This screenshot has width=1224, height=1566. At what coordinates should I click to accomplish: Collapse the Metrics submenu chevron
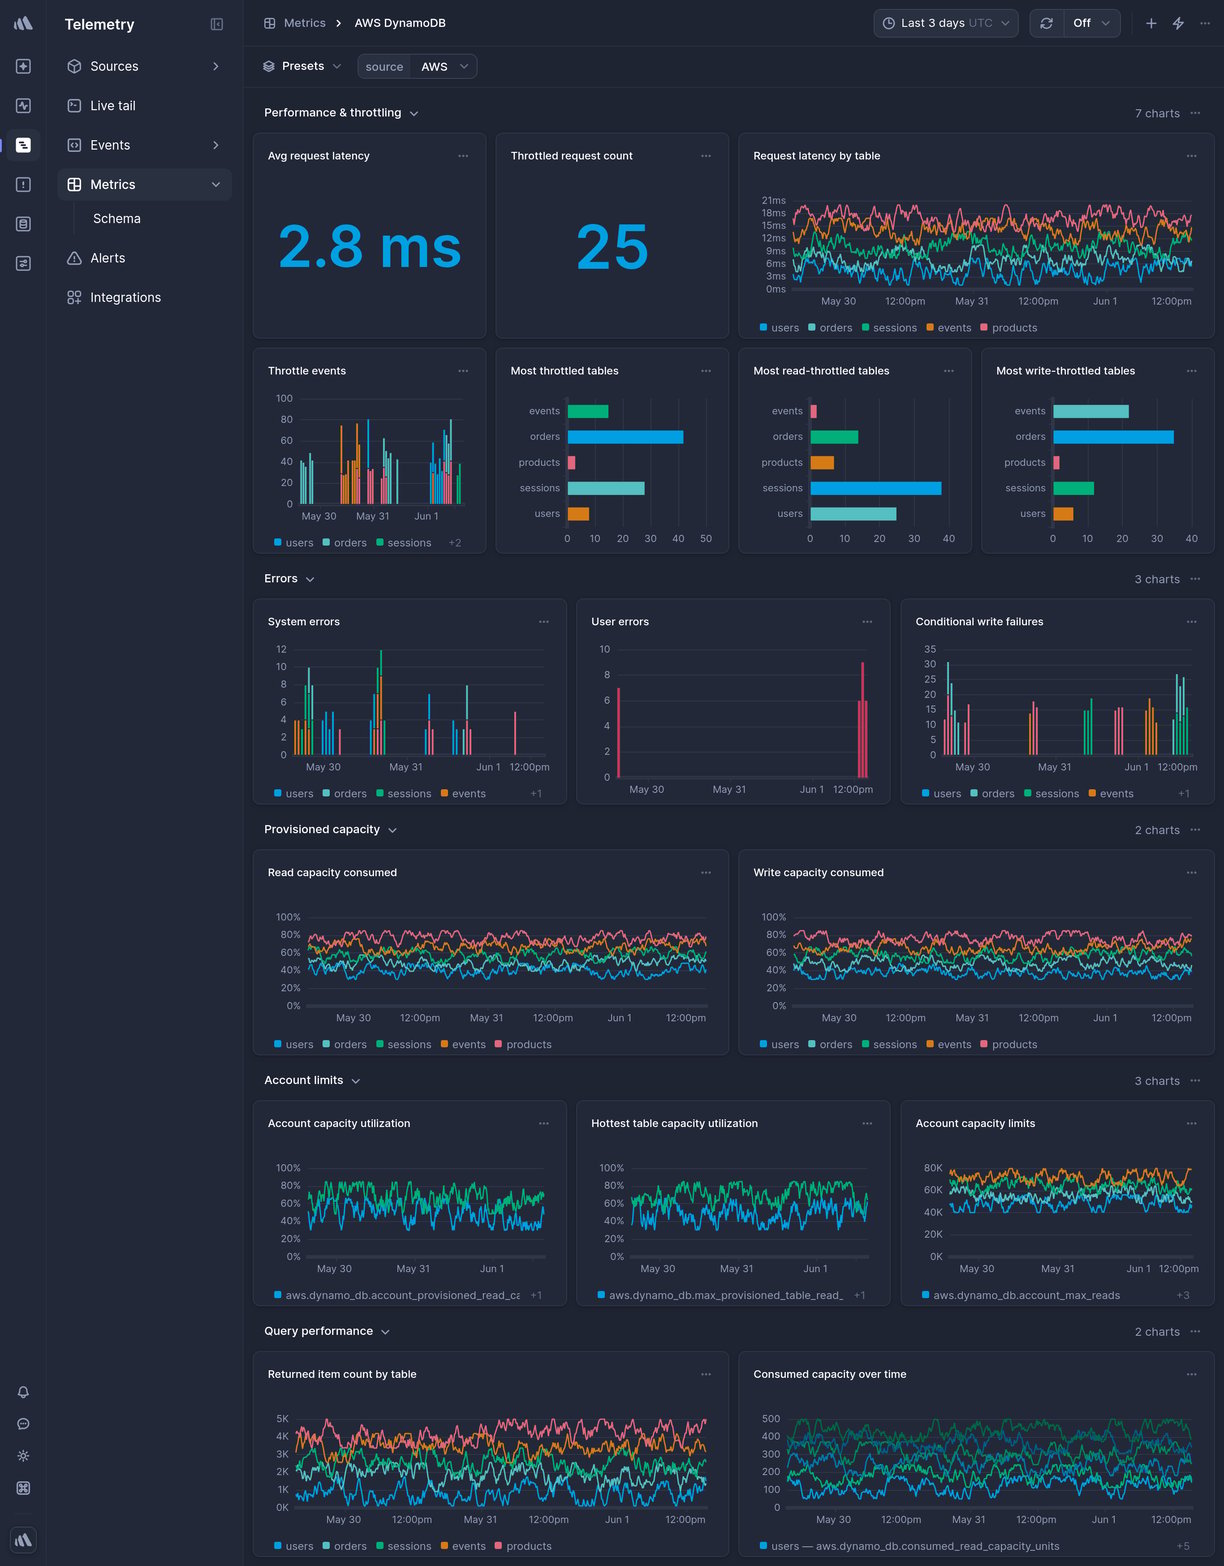[215, 185]
